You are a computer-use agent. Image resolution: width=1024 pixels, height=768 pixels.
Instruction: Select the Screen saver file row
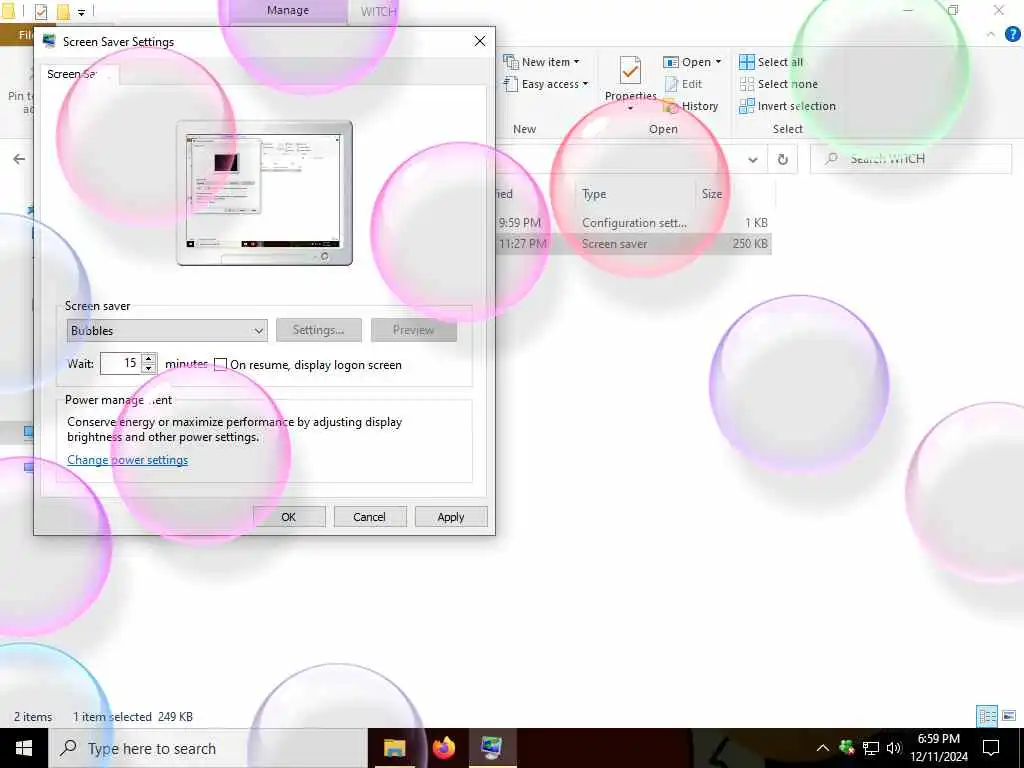pyautogui.click(x=633, y=244)
